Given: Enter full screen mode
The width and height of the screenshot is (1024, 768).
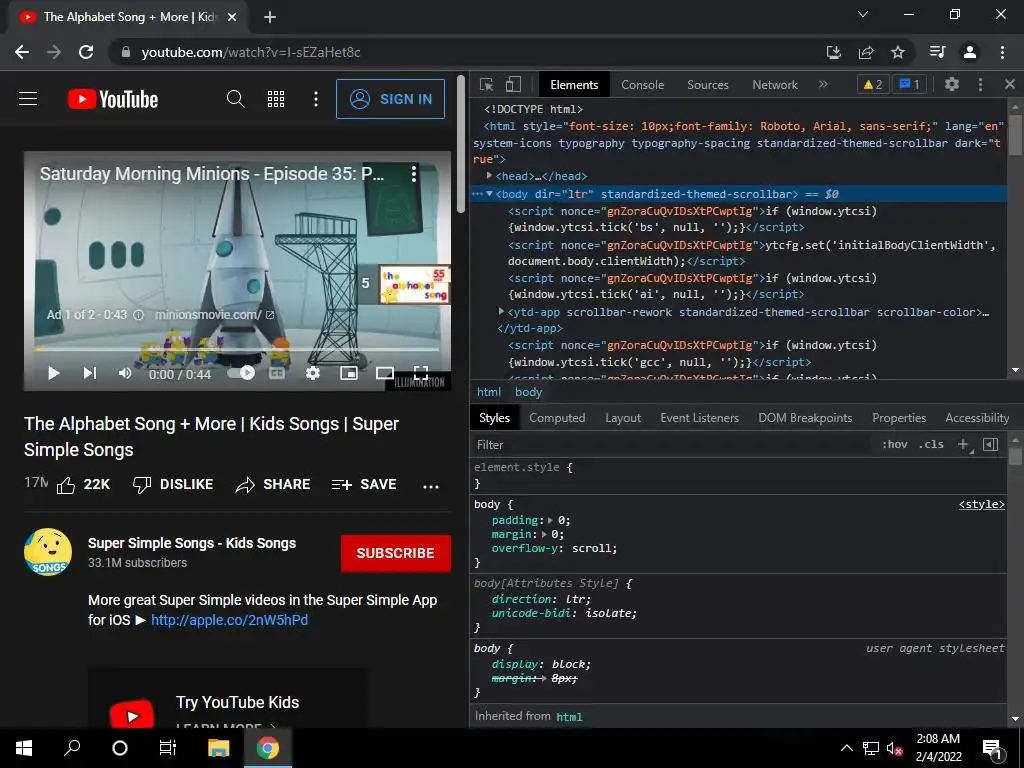Looking at the screenshot, I should 421,373.
